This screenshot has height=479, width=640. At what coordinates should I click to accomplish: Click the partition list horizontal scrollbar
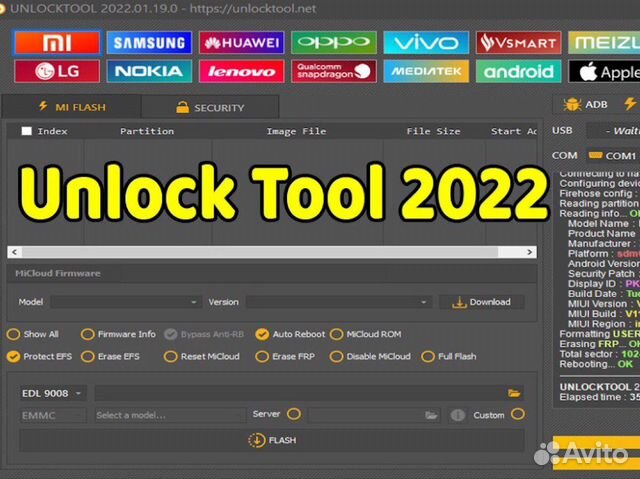270,251
